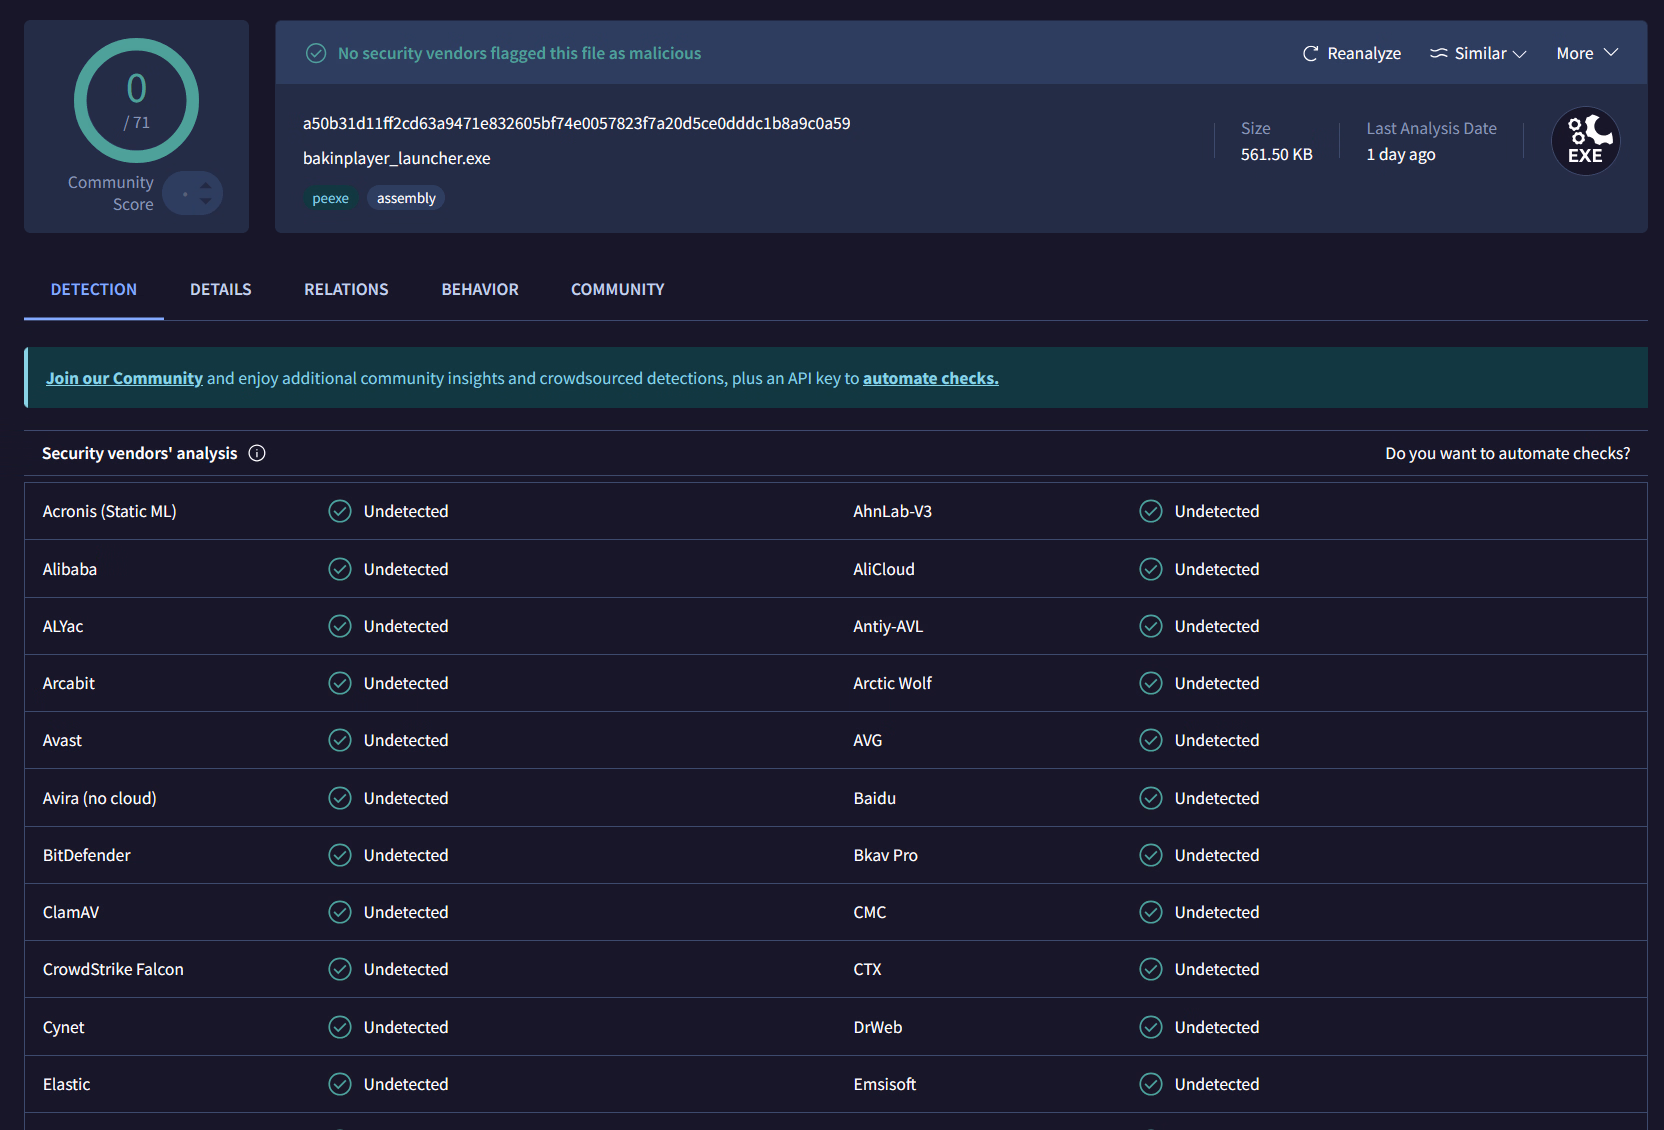
Task: Click the Alibaba undetected check icon
Action: (340, 569)
